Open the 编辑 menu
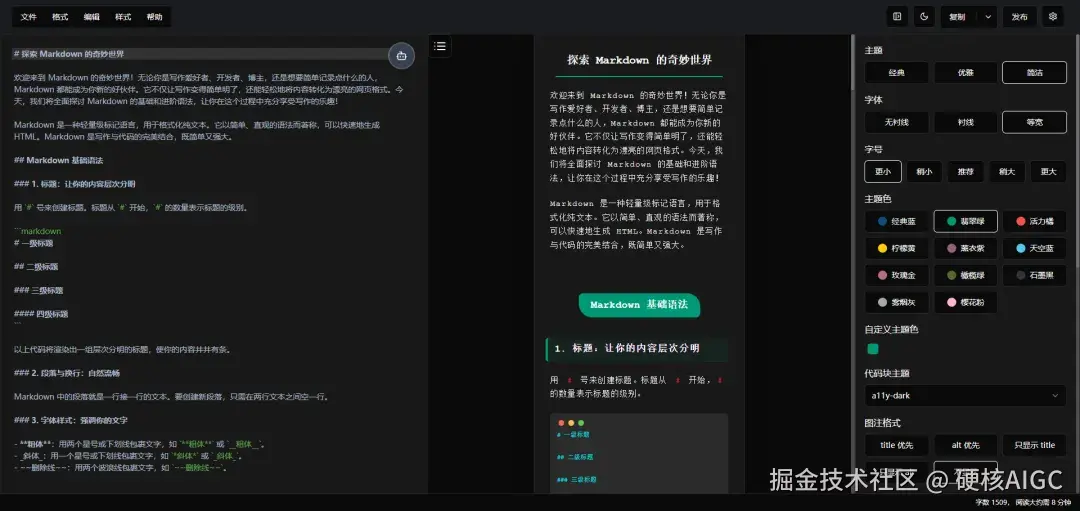 pos(92,17)
